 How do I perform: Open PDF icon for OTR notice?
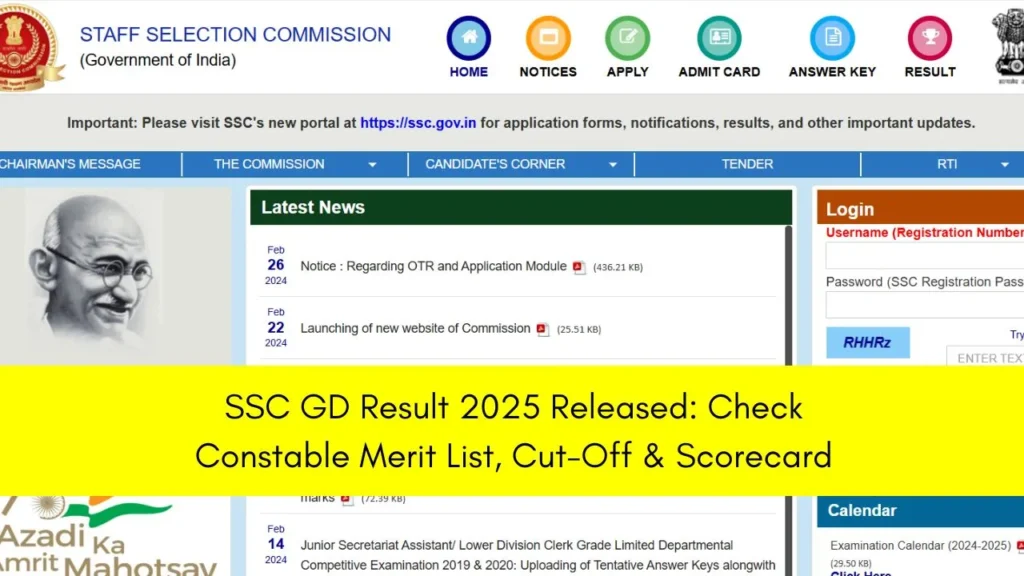(579, 267)
